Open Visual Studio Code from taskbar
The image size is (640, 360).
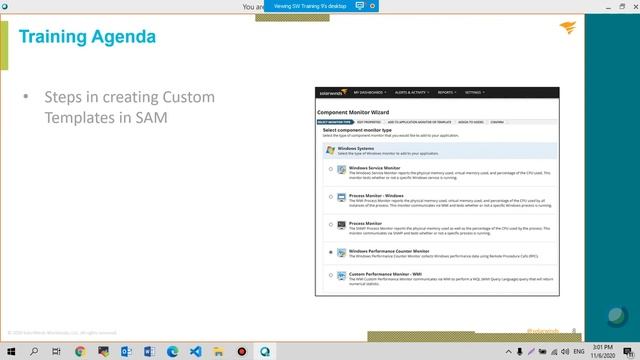(x=196, y=351)
